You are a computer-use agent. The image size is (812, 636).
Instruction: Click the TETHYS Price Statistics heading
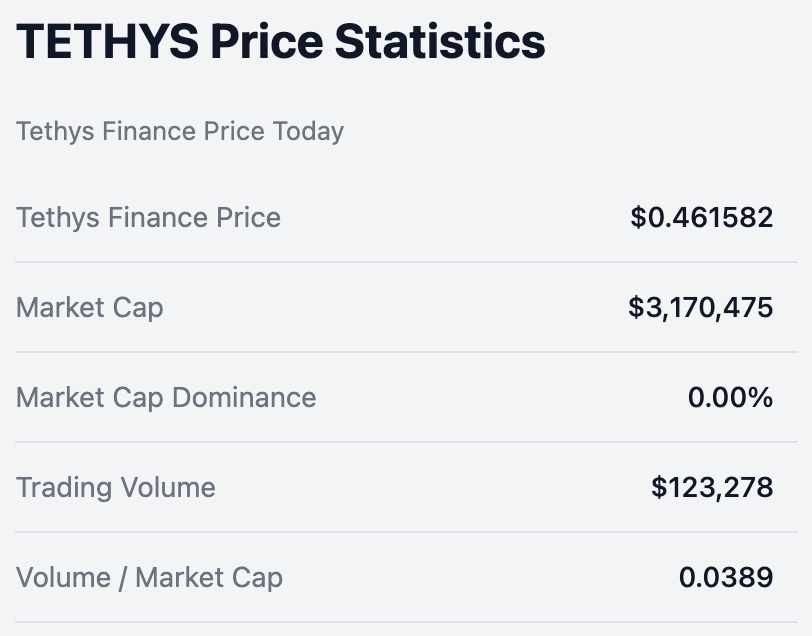click(281, 41)
